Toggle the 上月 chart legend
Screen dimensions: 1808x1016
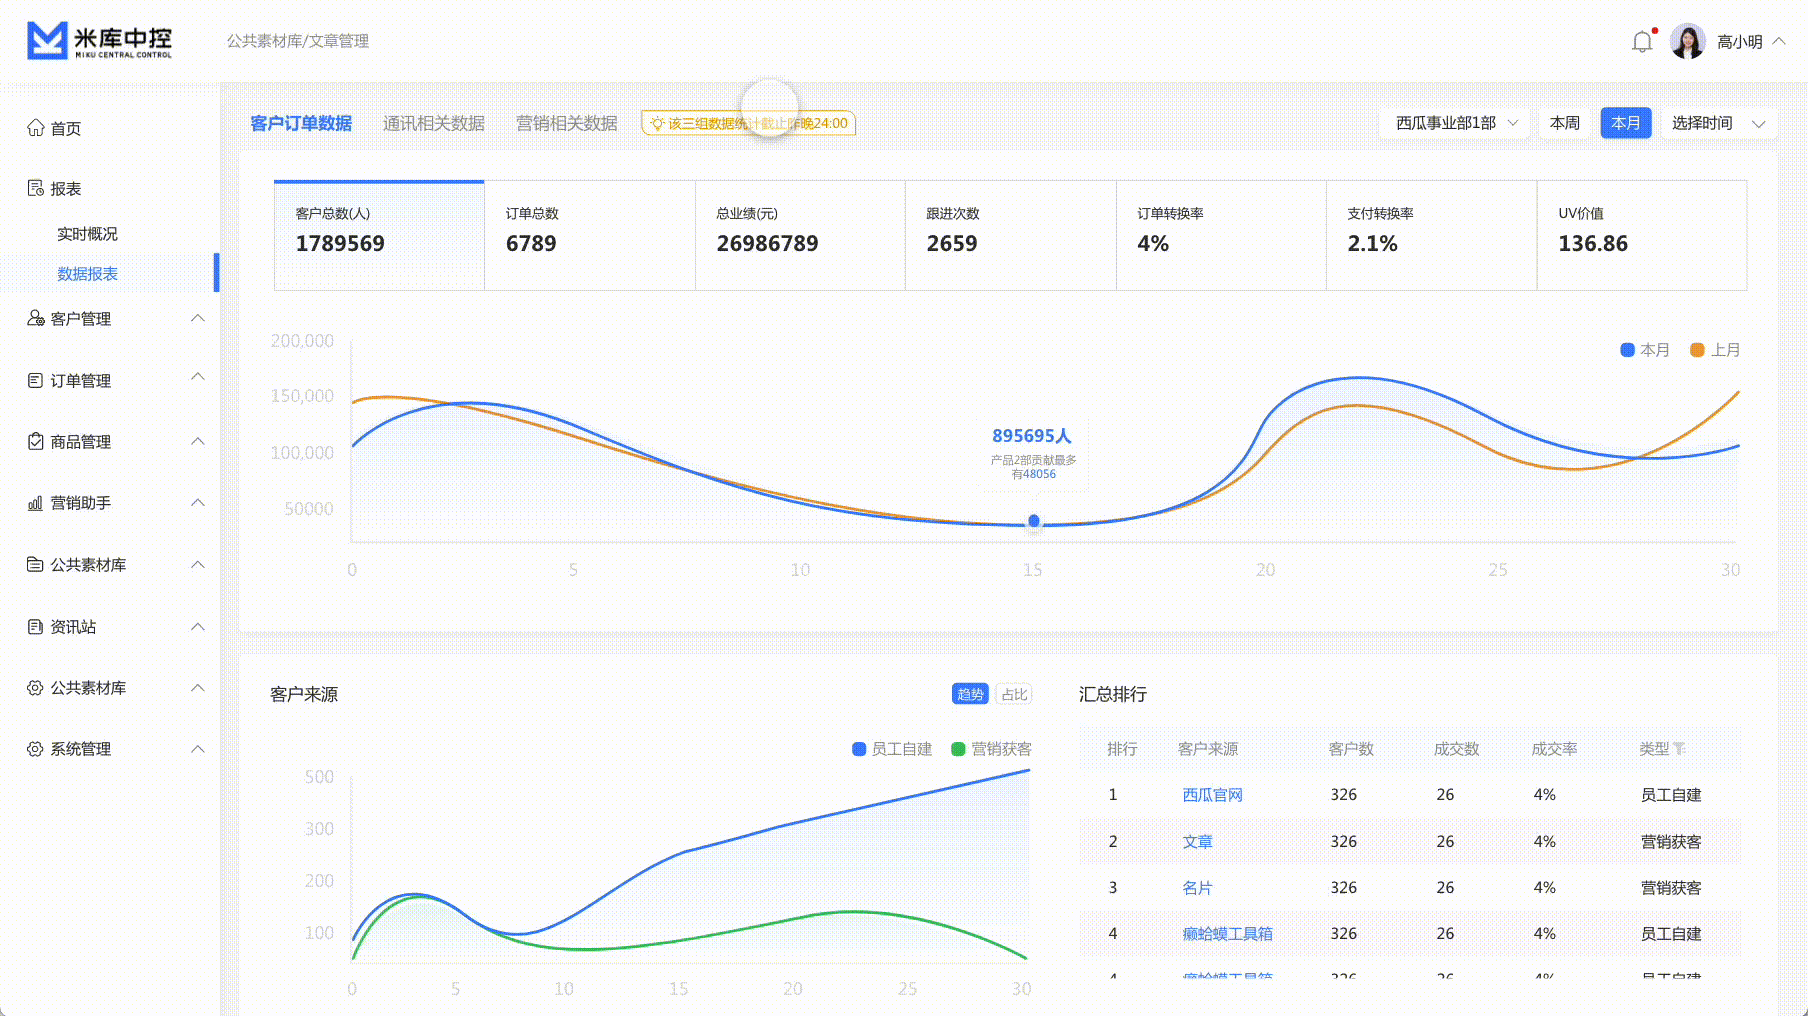(x=1715, y=350)
